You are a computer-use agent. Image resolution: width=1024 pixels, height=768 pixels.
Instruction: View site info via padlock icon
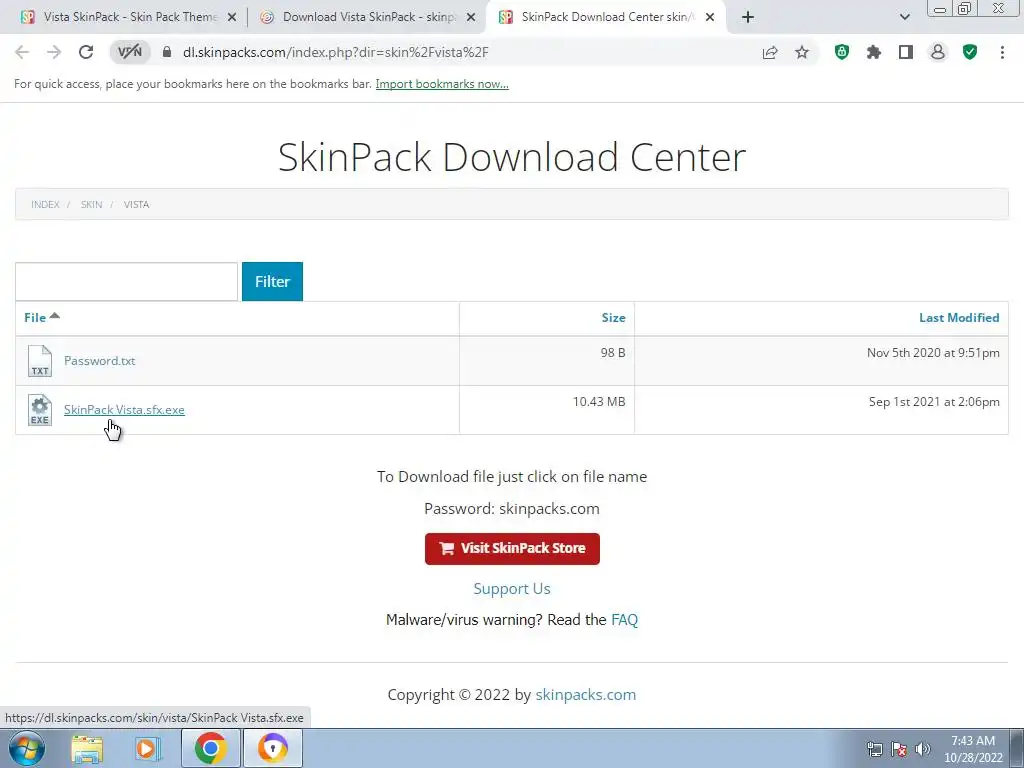[x=167, y=52]
